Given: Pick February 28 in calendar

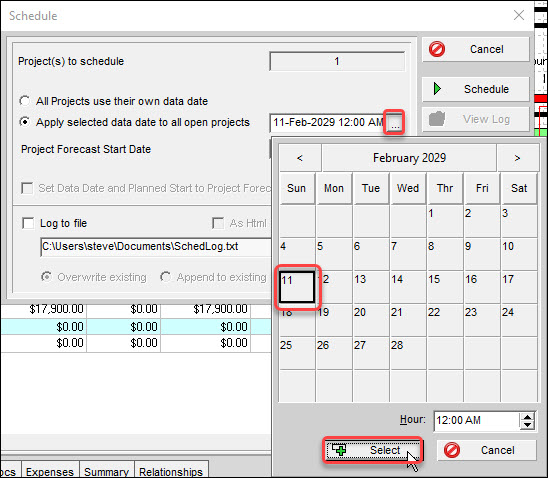Looking at the screenshot, I should click(408, 353).
